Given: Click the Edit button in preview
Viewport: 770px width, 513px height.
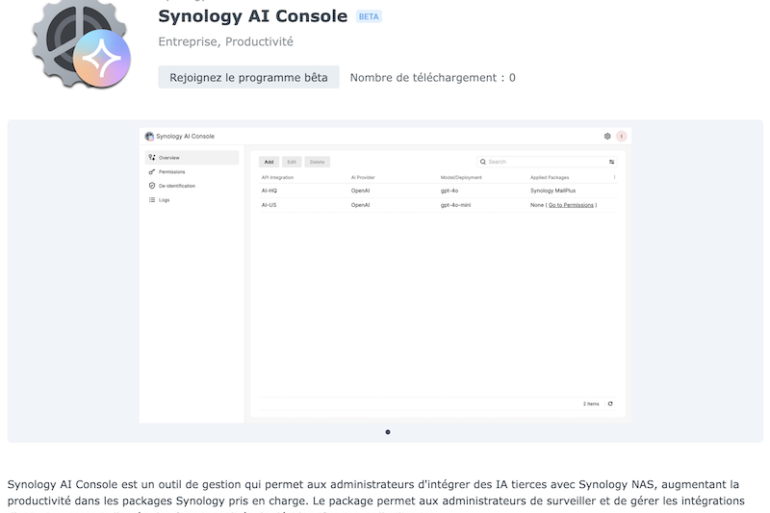Looking at the screenshot, I should pyautogui.click(x=292, y=162).
